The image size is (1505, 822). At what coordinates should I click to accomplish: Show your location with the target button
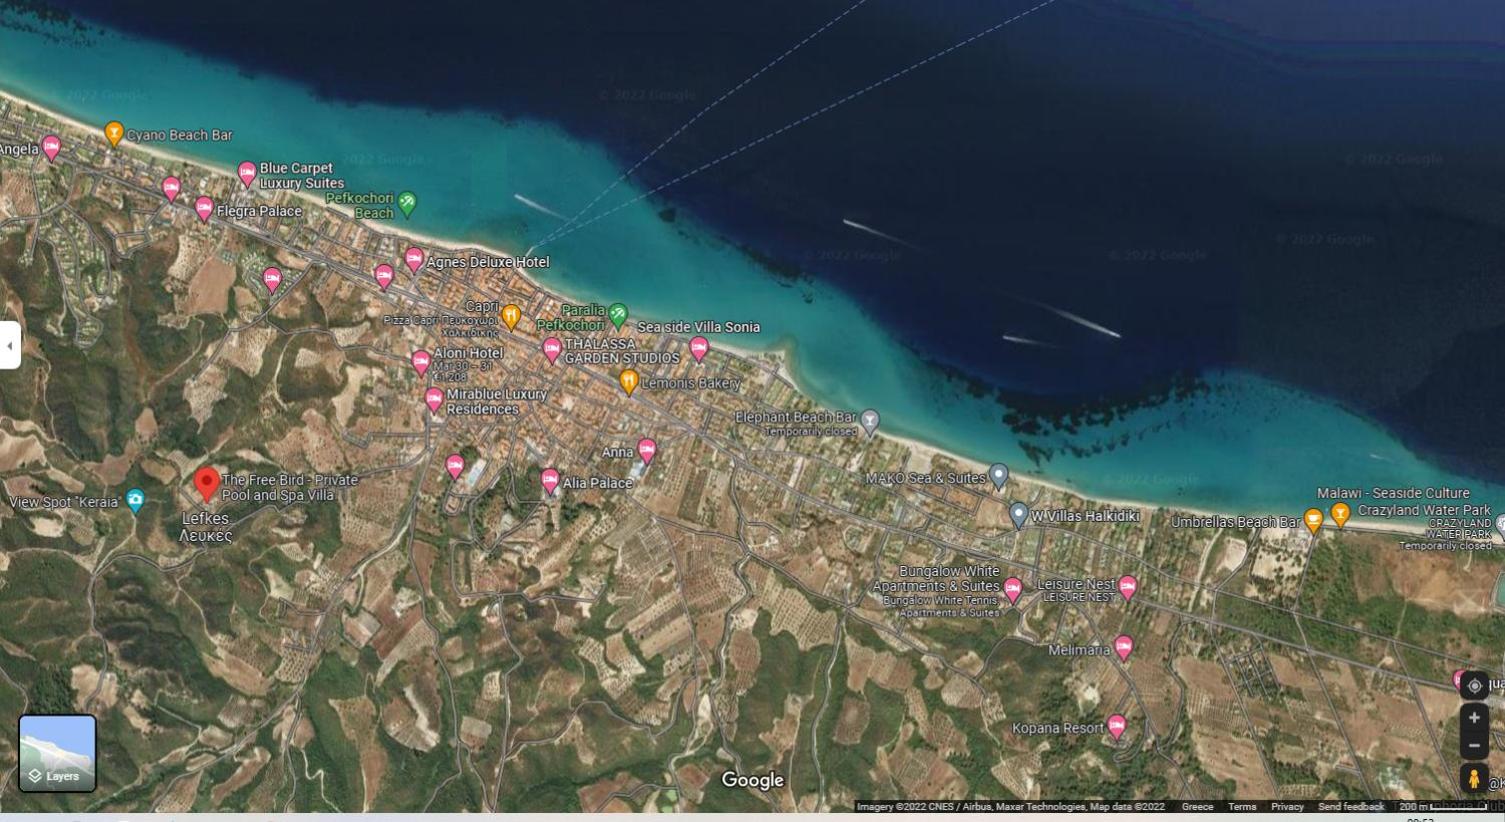[1474, 686]
